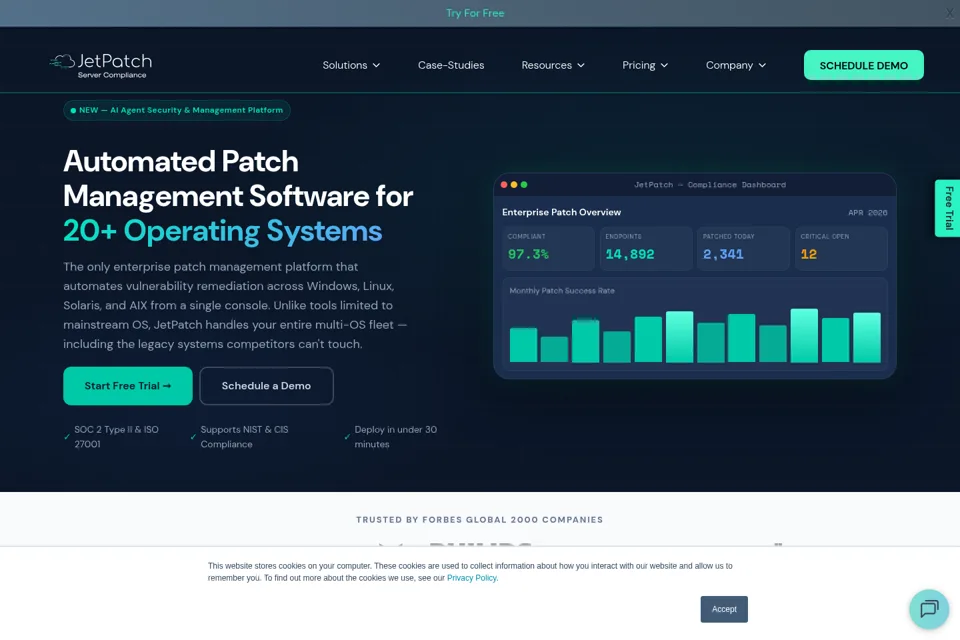The width and height of the screenshot is (960, 640).
Task: Click the JetPatch logo
Action: click(101, 66)
